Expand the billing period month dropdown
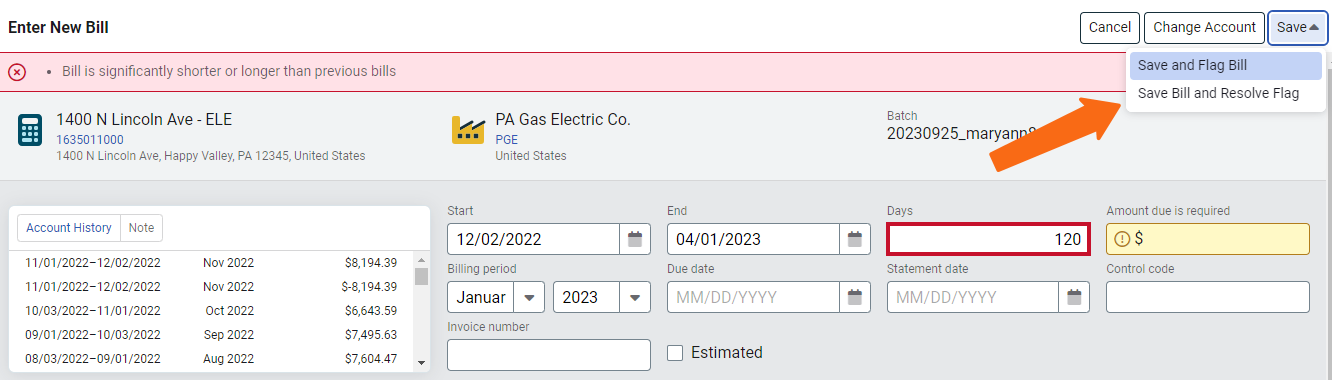This screenshot has width=1332, height=380. (530, 297)
